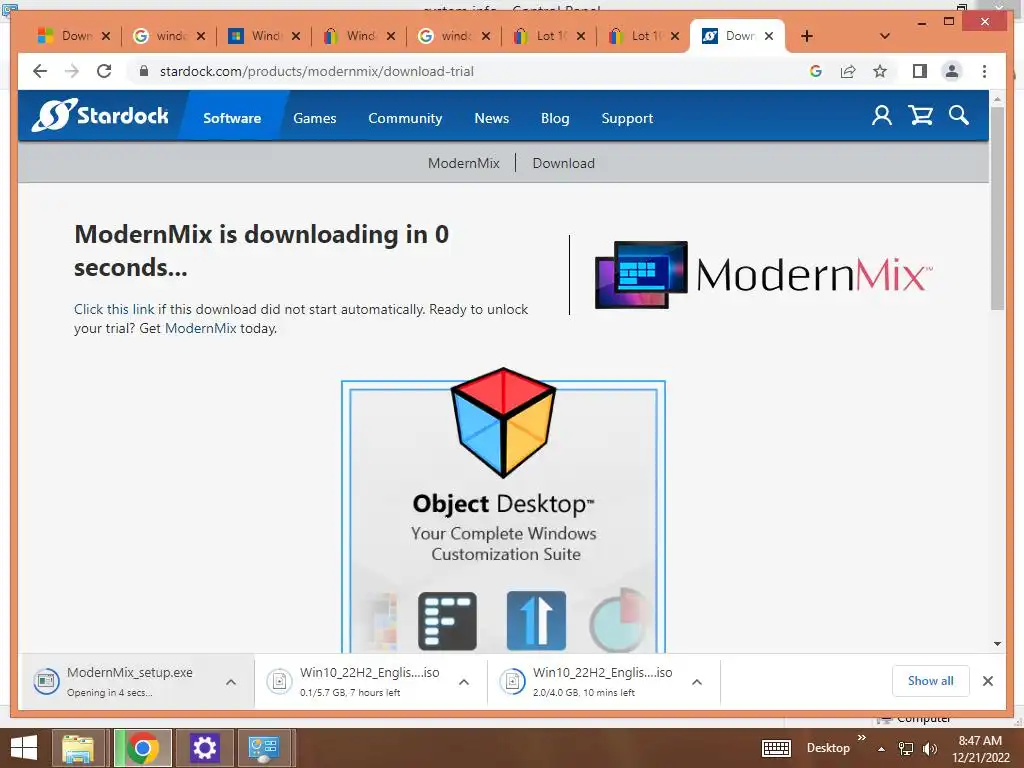Screen dimensions: 1024x768
Task: Reload the page with the refresh icon
Action: 104,71
